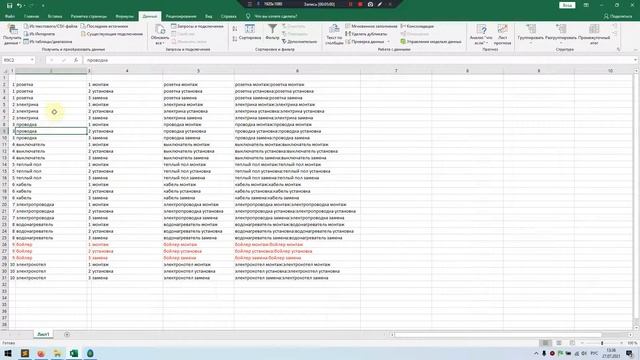Run Flash Fill (Мгновенное заполнение)
The width and height of the screenshot is (640, 360).
click(371, 26)
